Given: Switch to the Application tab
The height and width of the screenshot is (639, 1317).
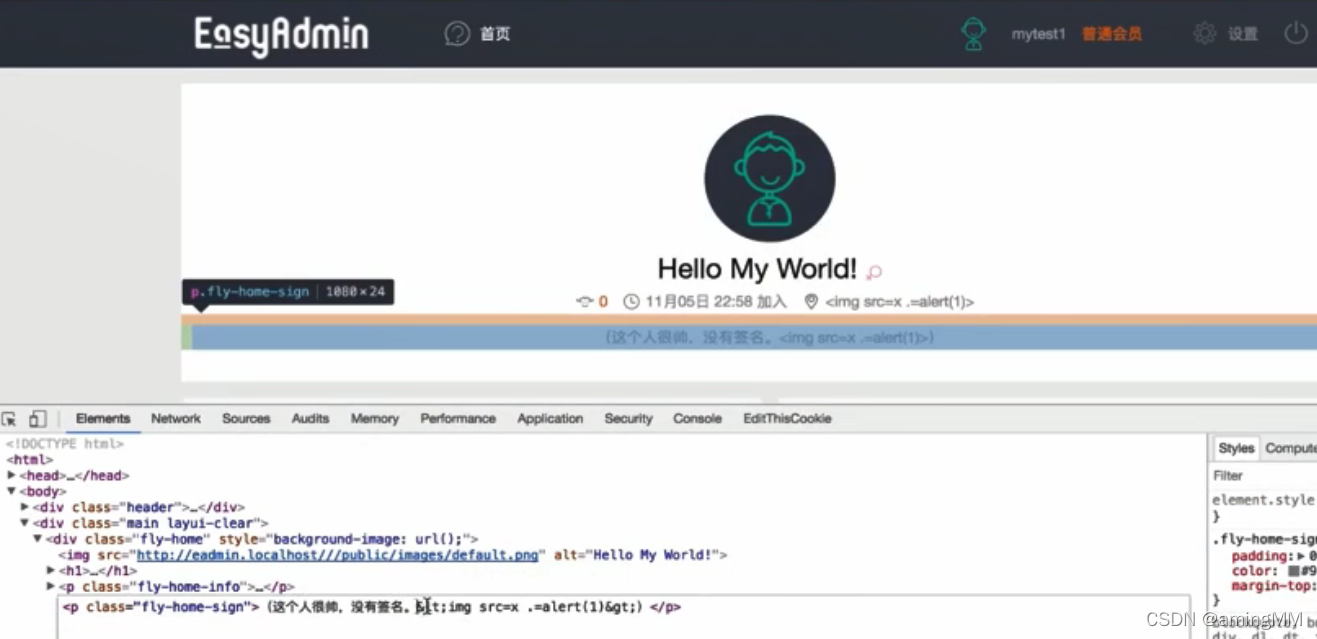Looking at the screenshot, I should (550, 418).
